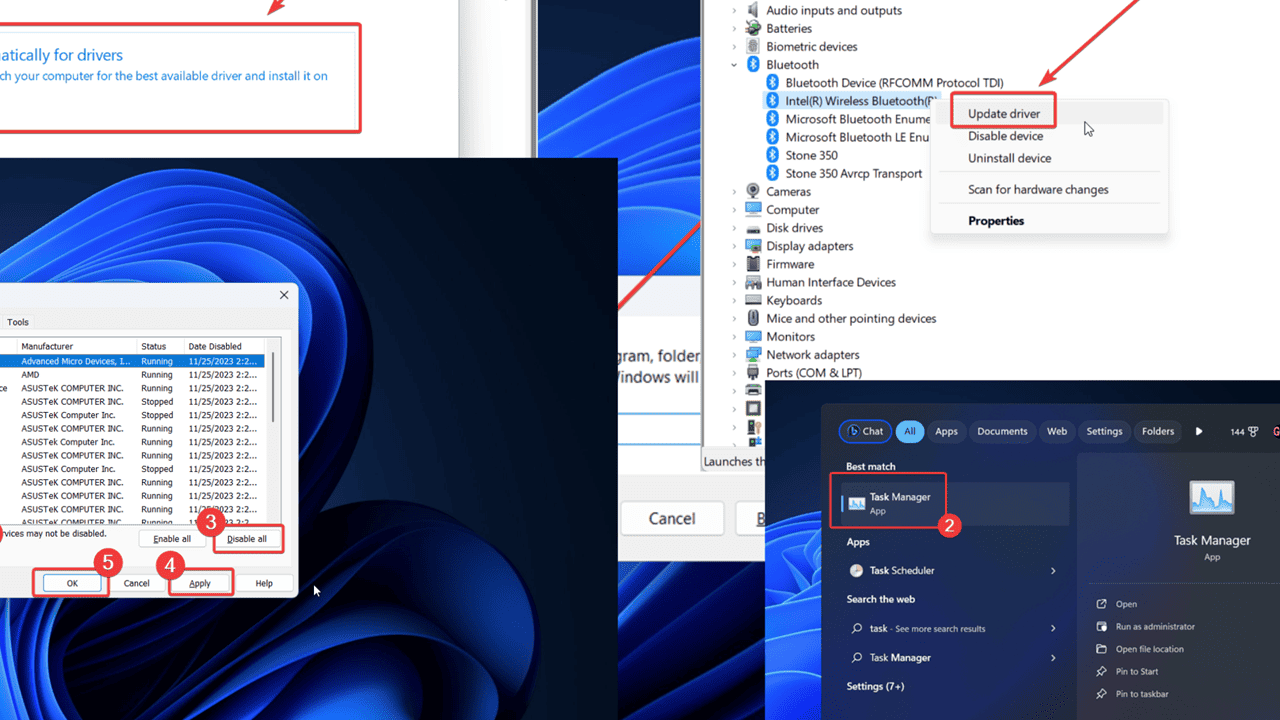Click the Apply button in services dialog
1280x720 pixels.
point(200,583)
